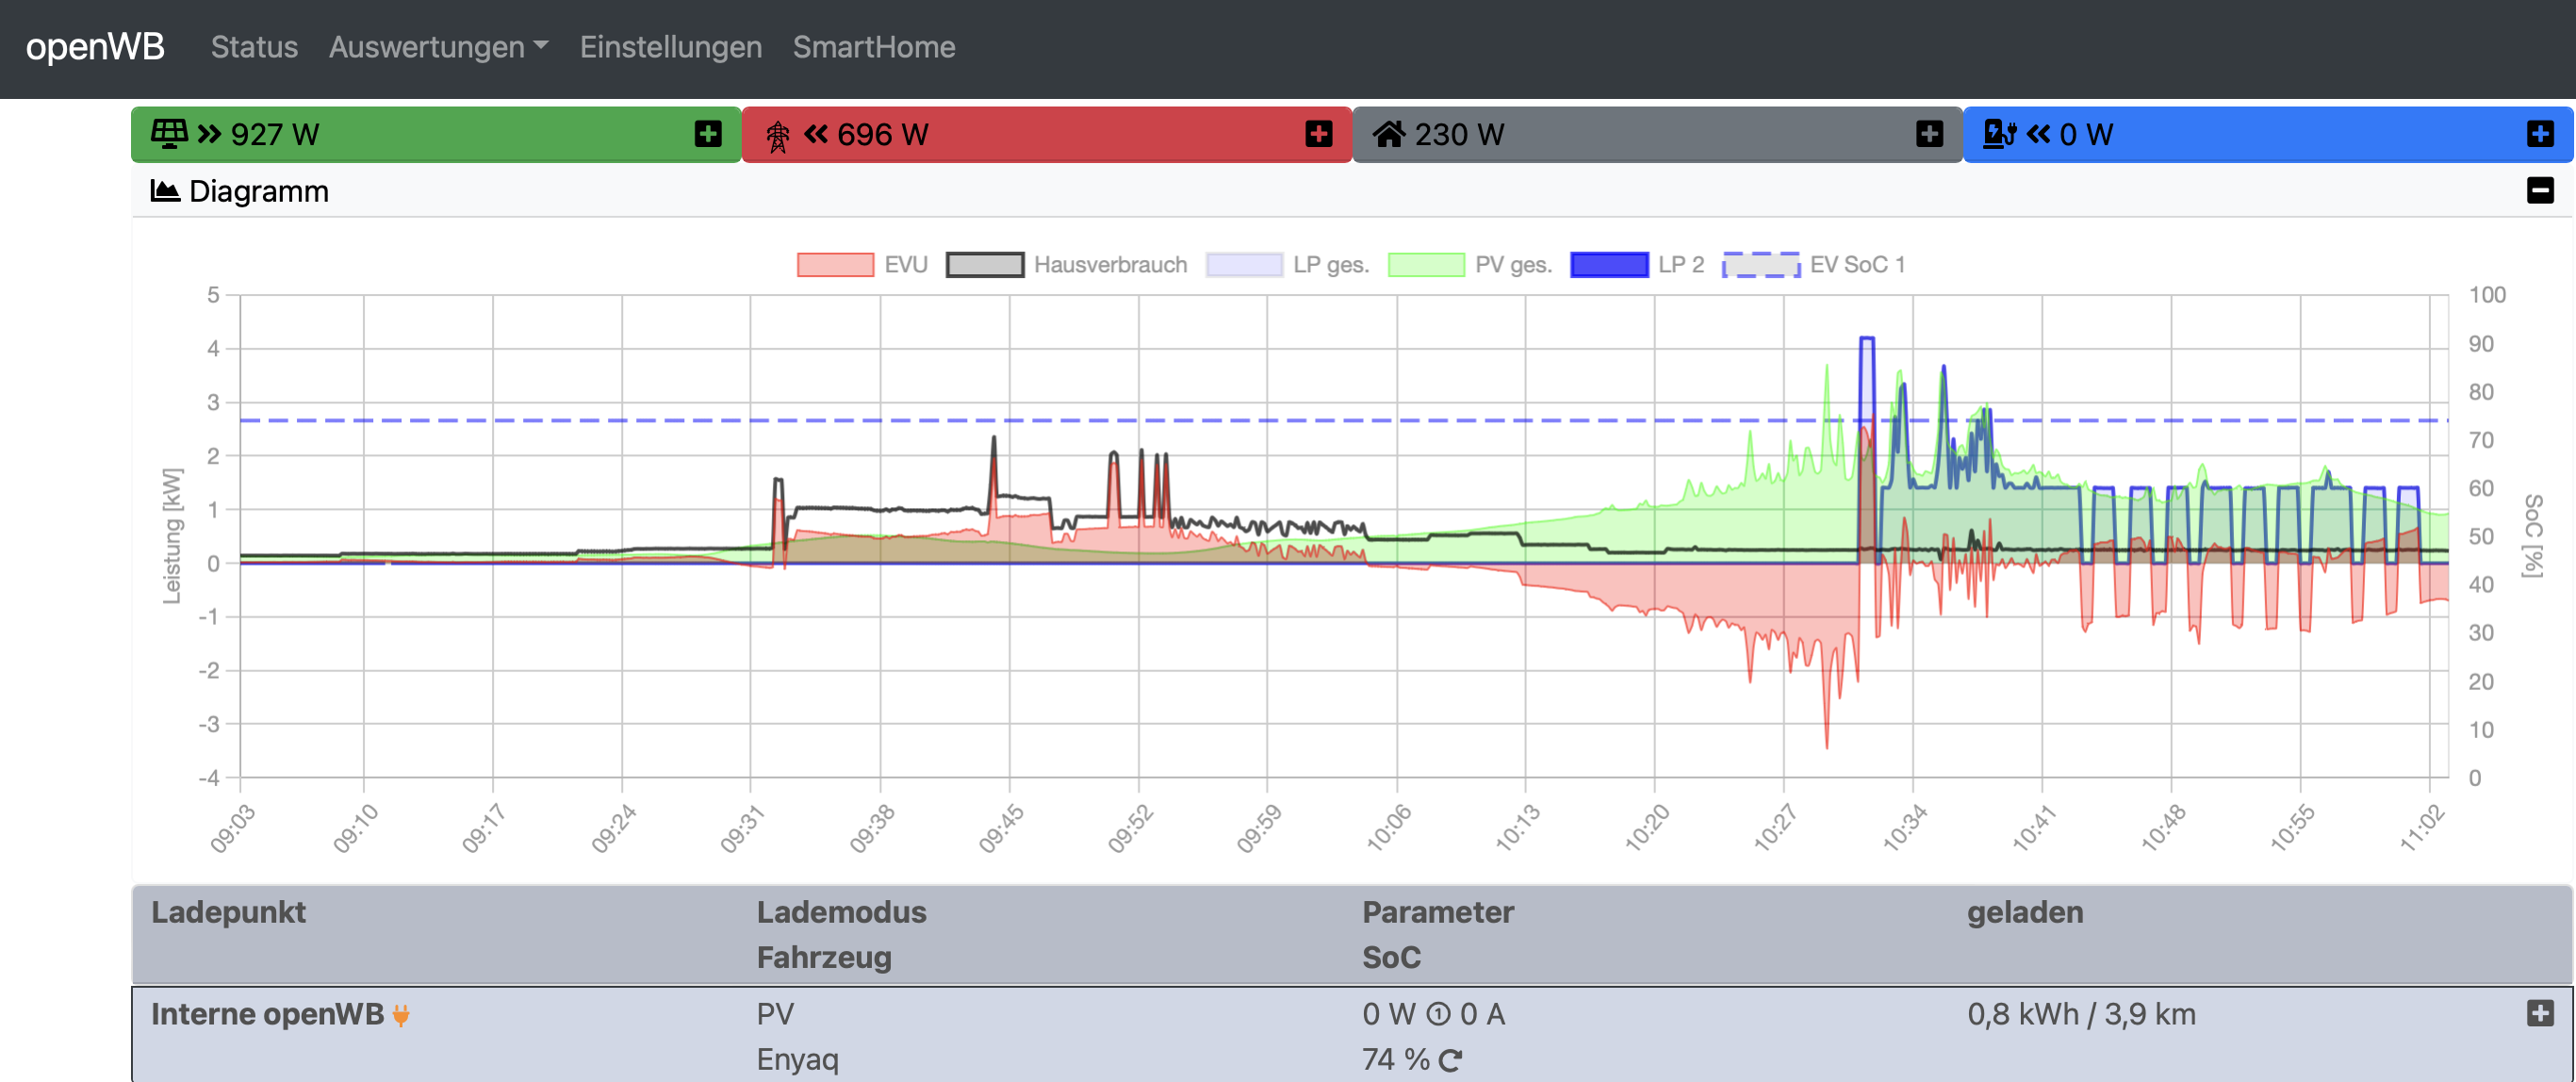Click the PV ges. green legend swatch
Viewport: 2576px width, 1082px height.
1425,264
